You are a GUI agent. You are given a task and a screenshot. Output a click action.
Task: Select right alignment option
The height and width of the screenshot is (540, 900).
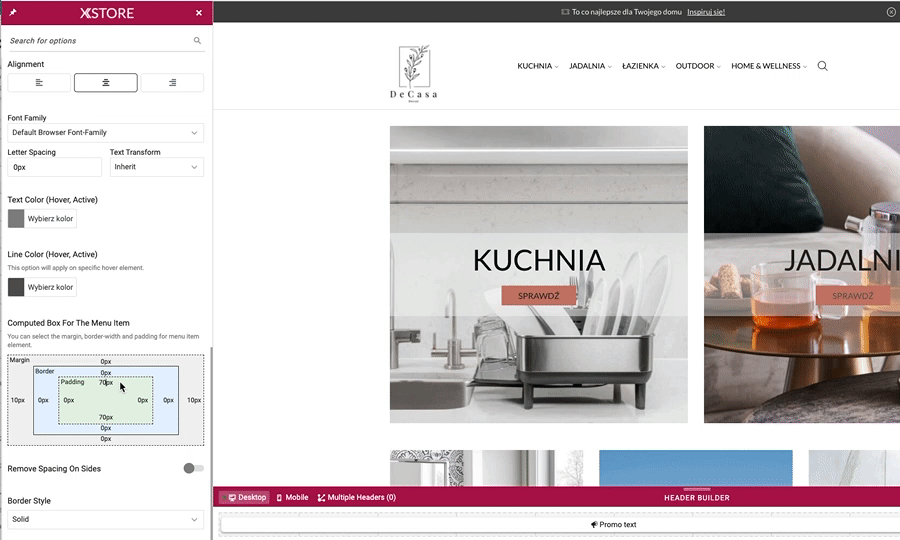tap(172, 83)
